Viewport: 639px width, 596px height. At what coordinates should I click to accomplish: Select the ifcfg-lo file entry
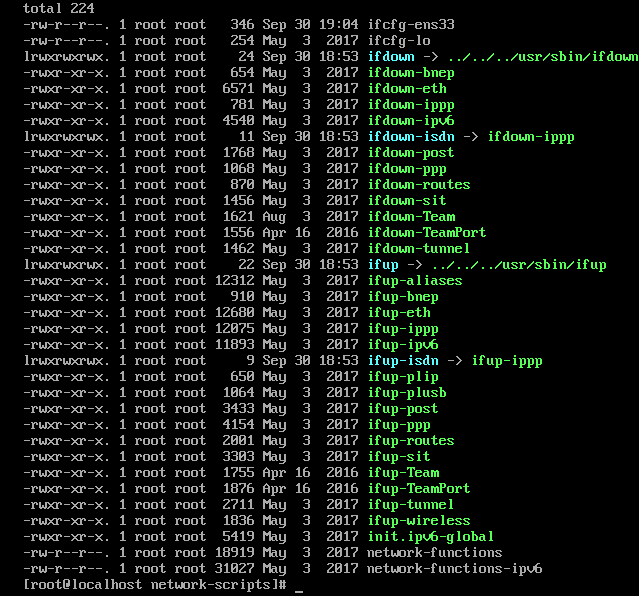click(399, 41)
